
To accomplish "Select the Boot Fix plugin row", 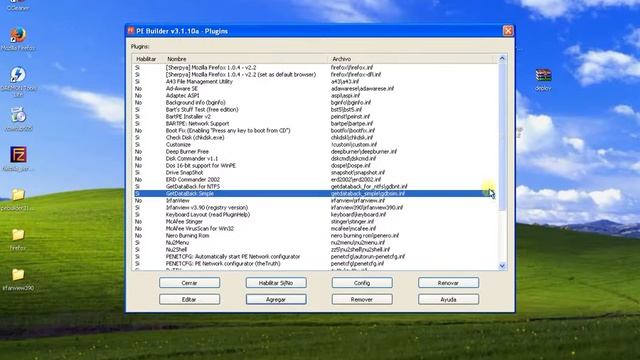I will pos(316,131).
